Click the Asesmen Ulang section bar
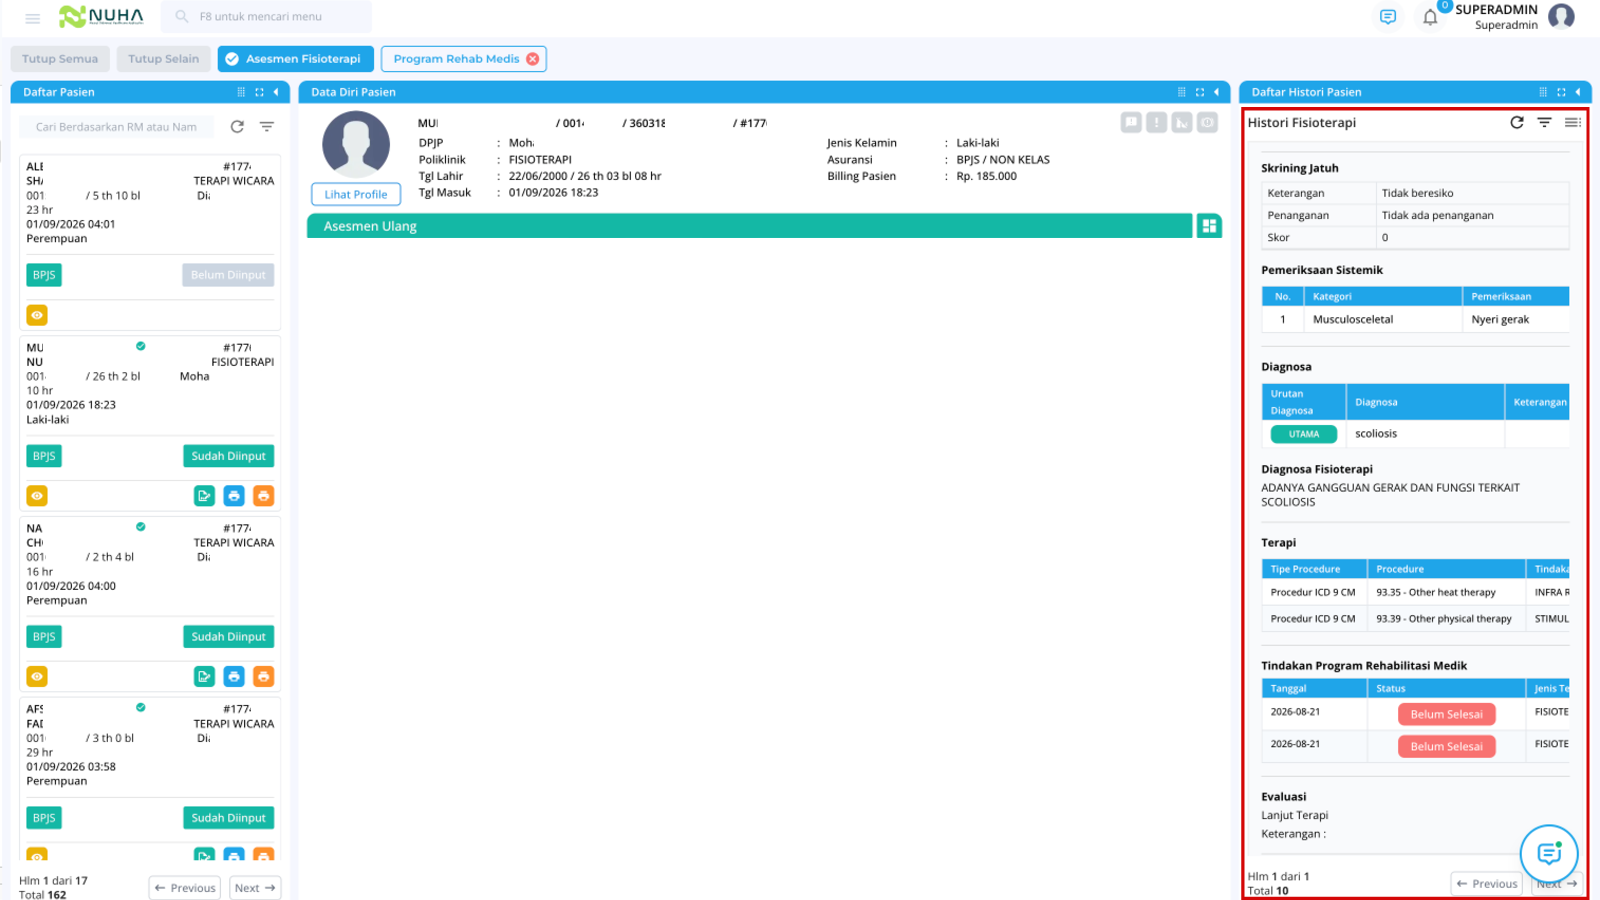The image size is (1600, 900). tap(750, 226)
